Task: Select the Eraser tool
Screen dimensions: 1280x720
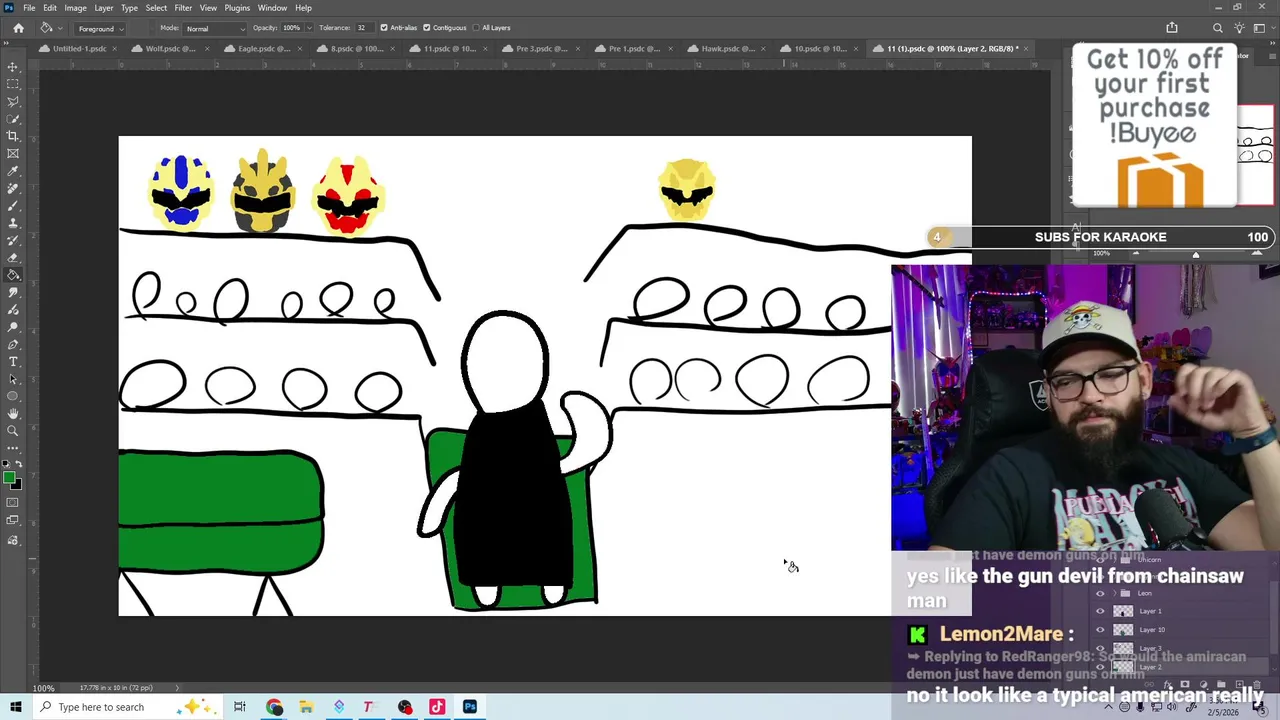Action: 13,257
